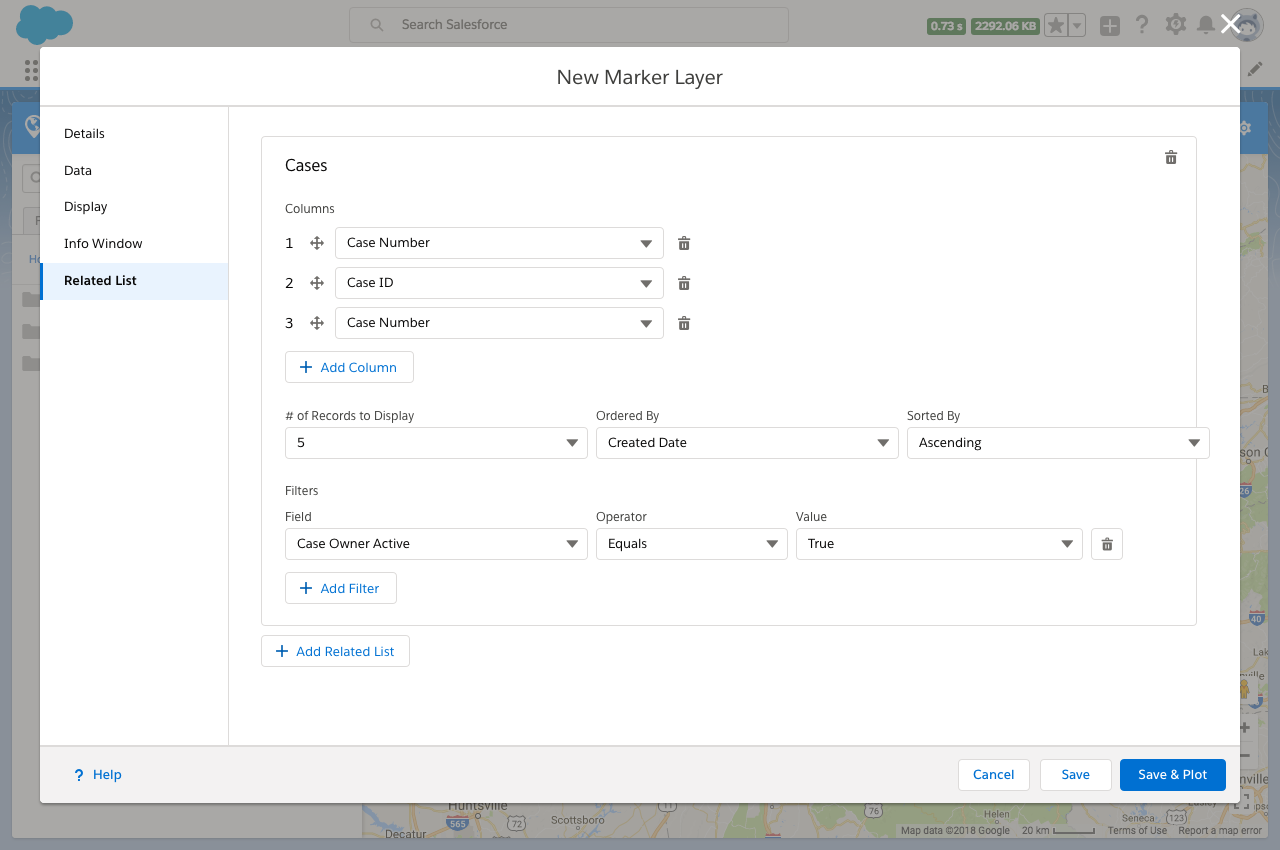Open the Operator Equals dropdown

691,544
